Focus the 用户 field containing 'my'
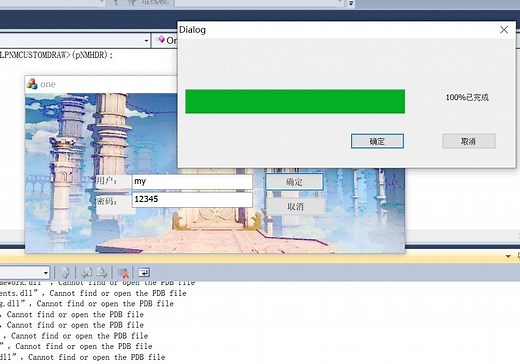 pyautogui.click(x=192, y=181)
